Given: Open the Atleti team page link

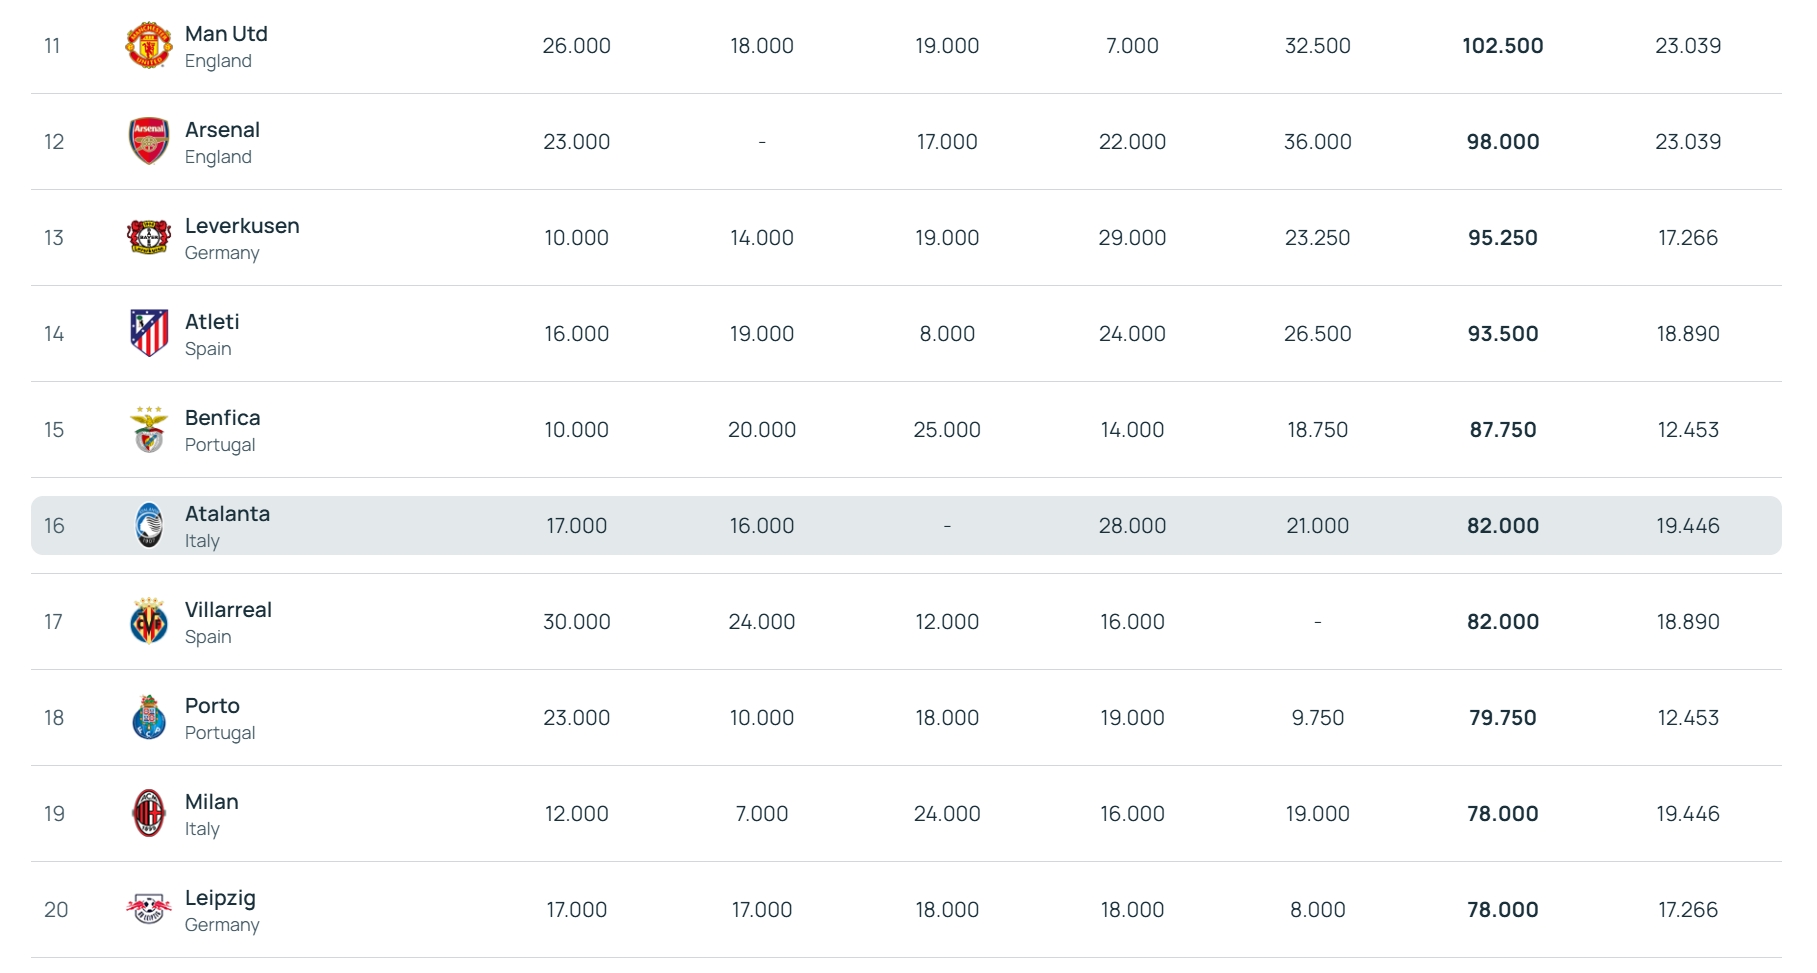Looking at the screenshot, I should tap(212, 322).
